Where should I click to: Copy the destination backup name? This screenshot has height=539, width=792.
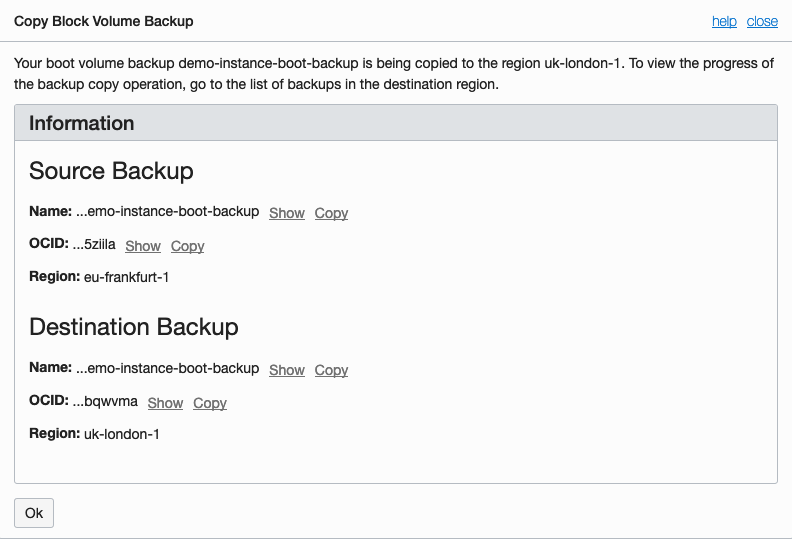[x=331, y=370]
